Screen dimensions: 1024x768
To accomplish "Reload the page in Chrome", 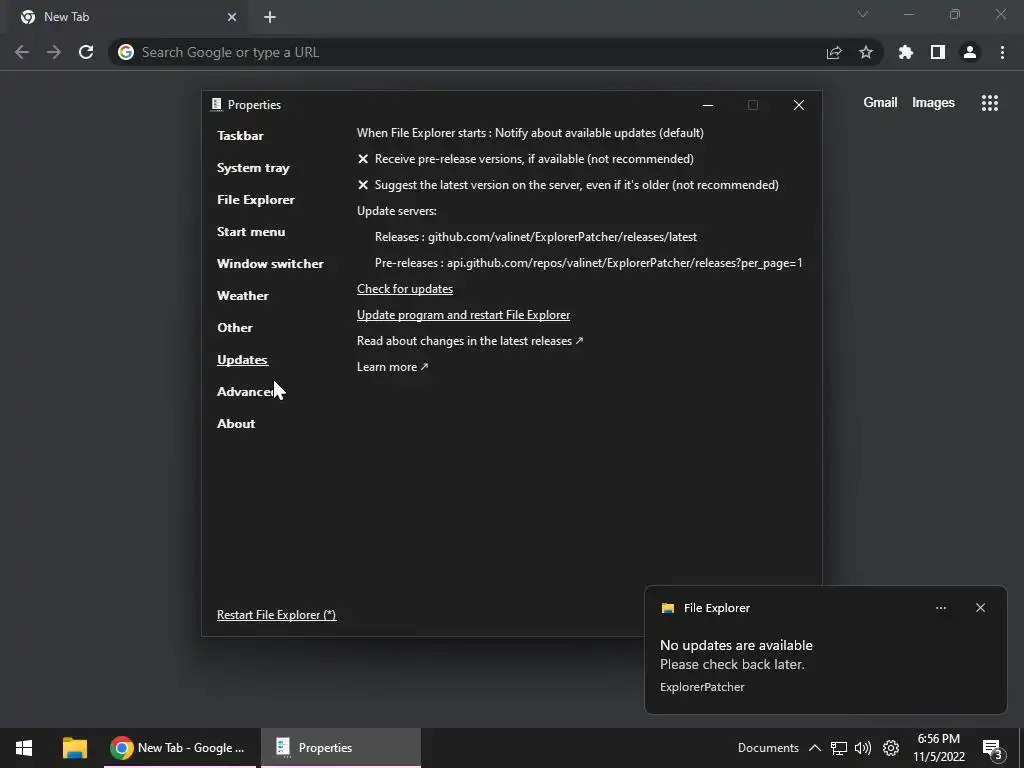I will (86, 52).
